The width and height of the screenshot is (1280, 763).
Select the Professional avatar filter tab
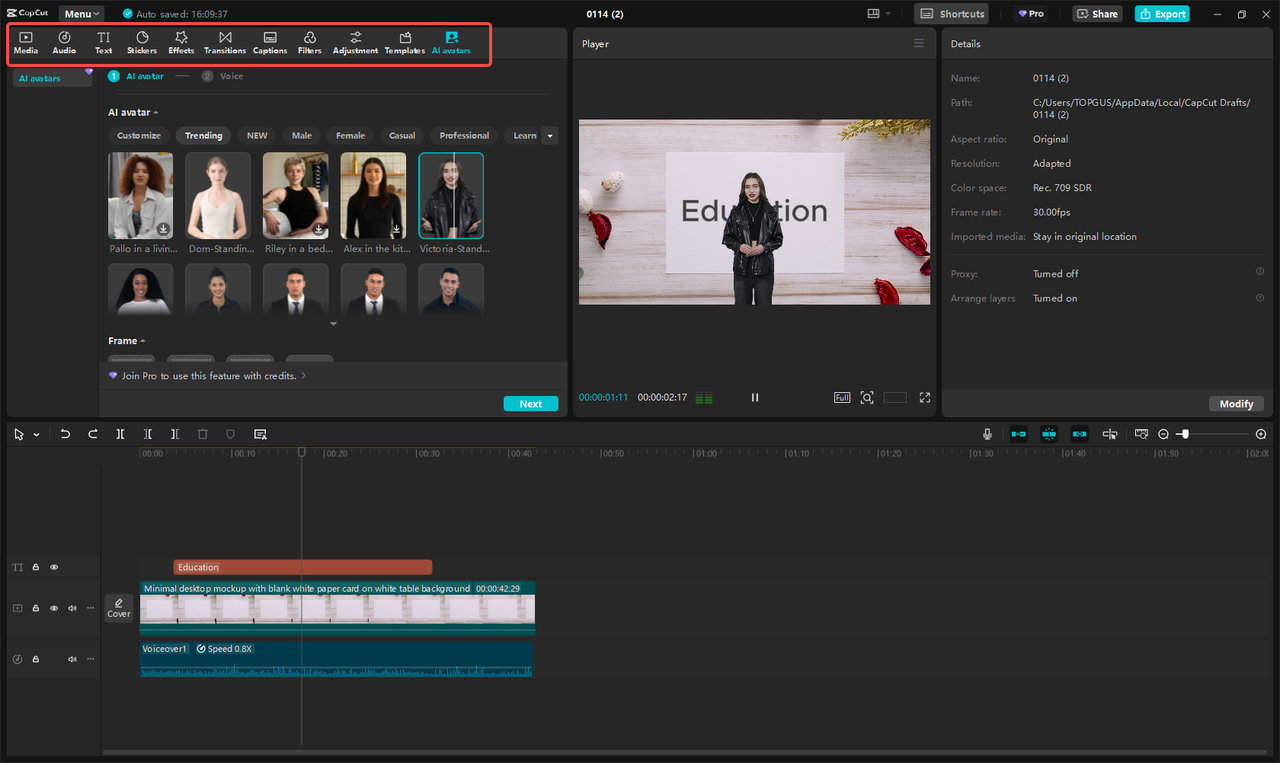(463, 135)
